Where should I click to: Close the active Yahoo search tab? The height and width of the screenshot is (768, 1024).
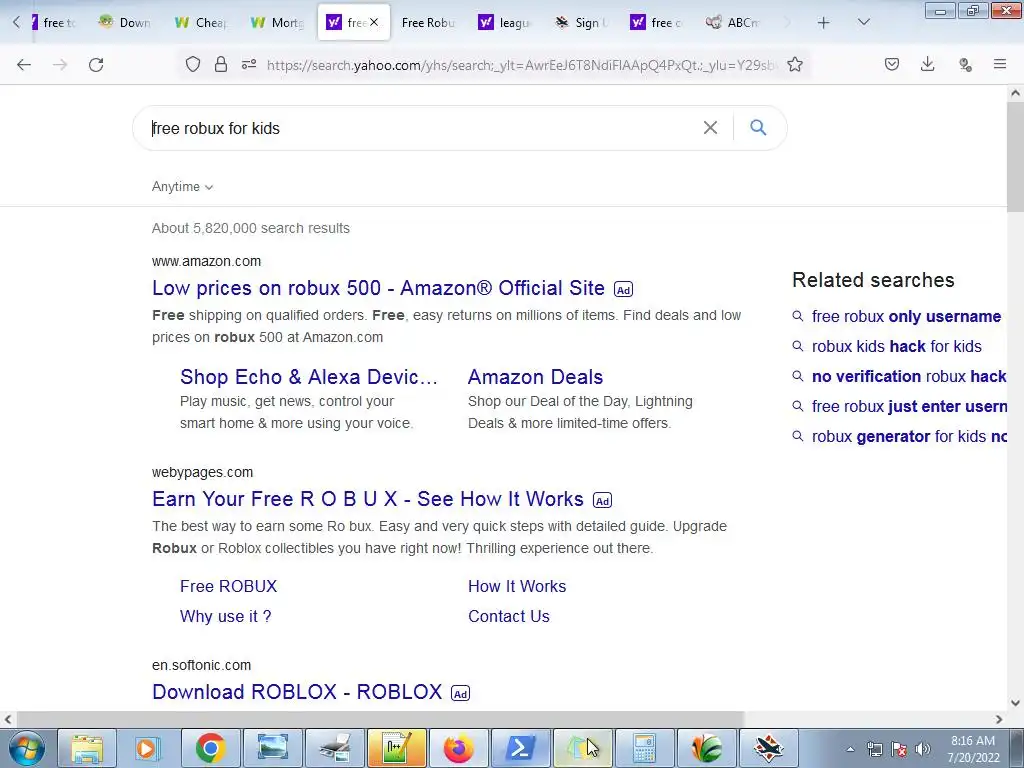pos(374,22)
